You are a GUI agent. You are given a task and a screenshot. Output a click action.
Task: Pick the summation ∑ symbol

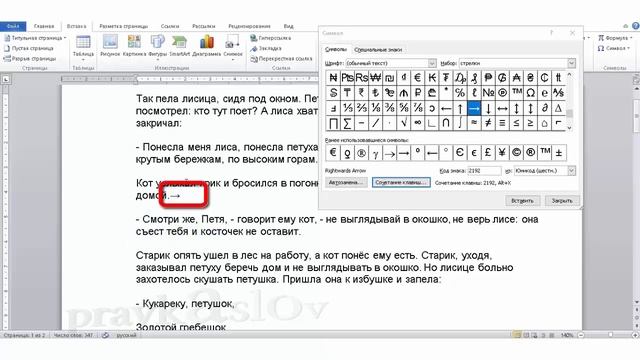click(x=347, y=123)
